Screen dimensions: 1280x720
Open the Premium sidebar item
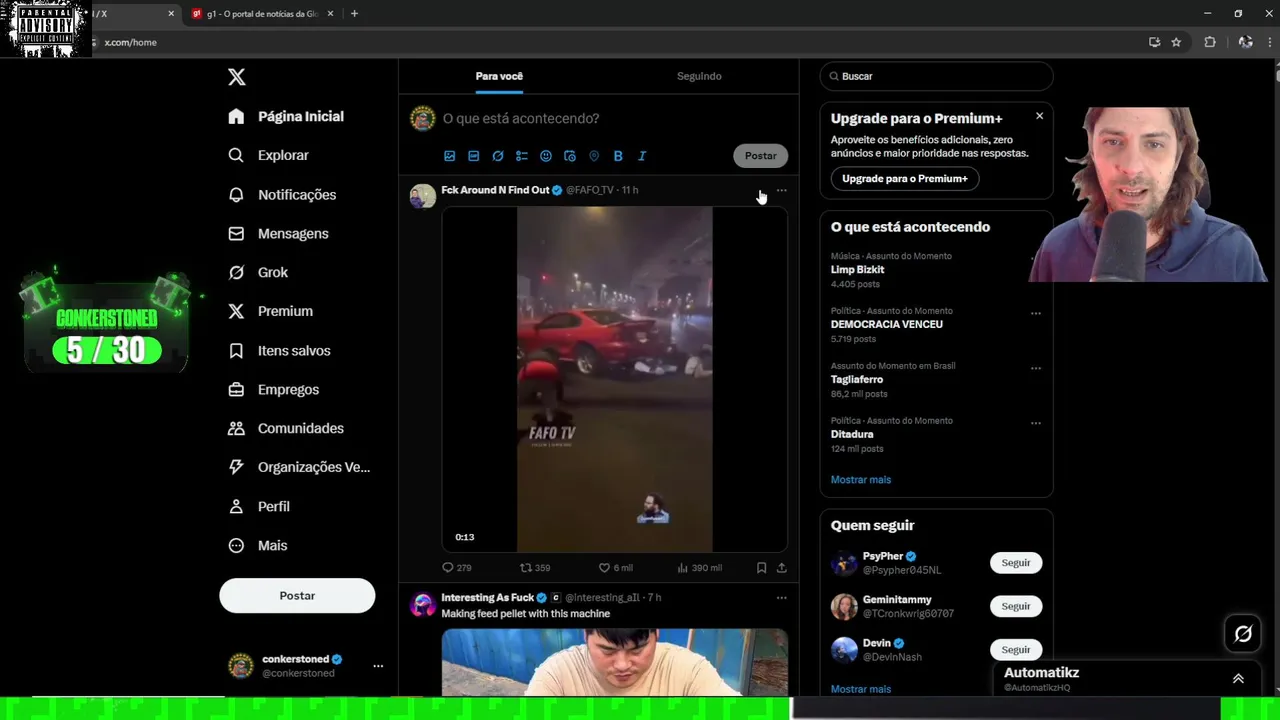click(x=270, y=311)
